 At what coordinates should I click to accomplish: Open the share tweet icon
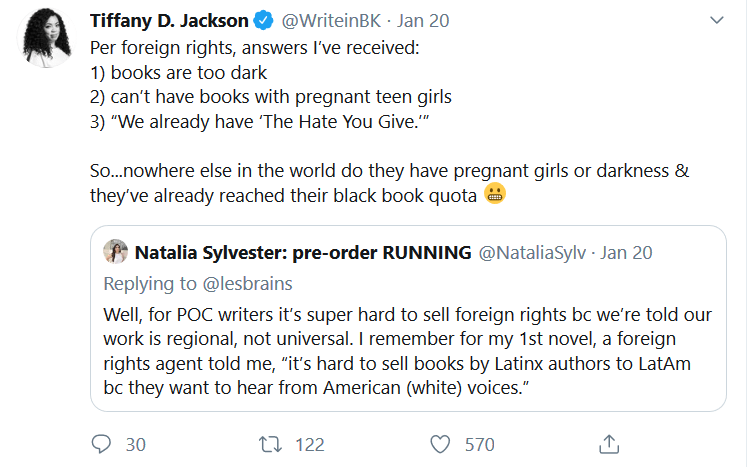[x=608, y=443]
